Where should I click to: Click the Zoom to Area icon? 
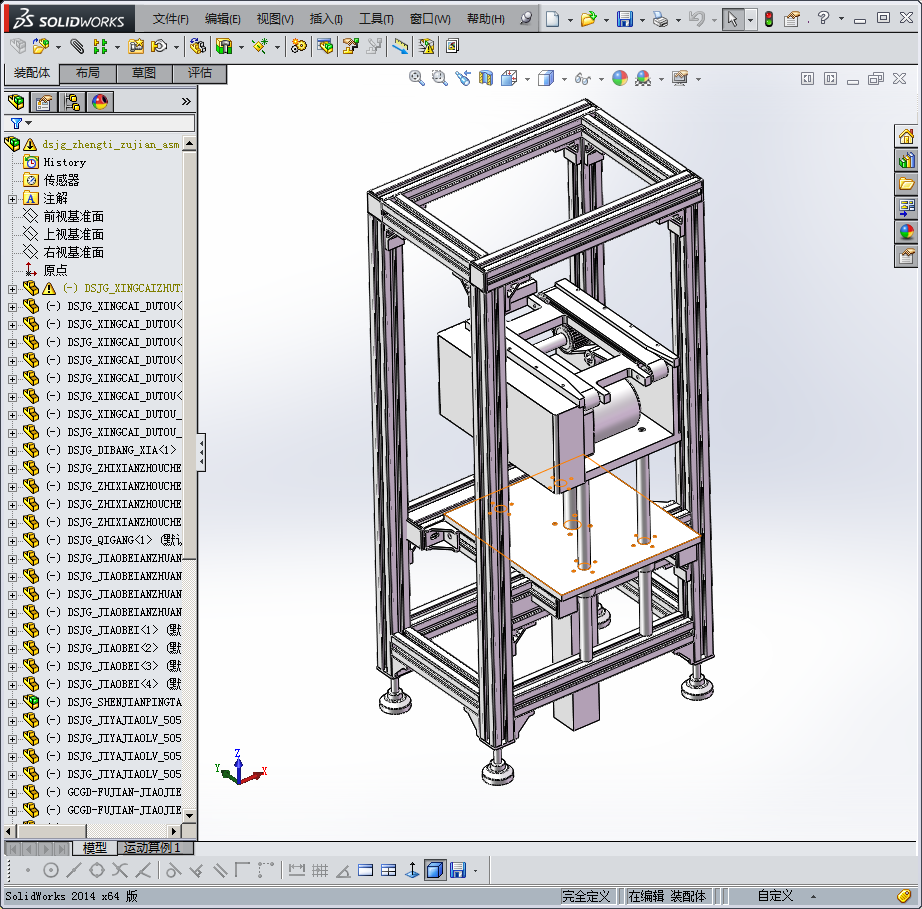[x=440, y=78]
